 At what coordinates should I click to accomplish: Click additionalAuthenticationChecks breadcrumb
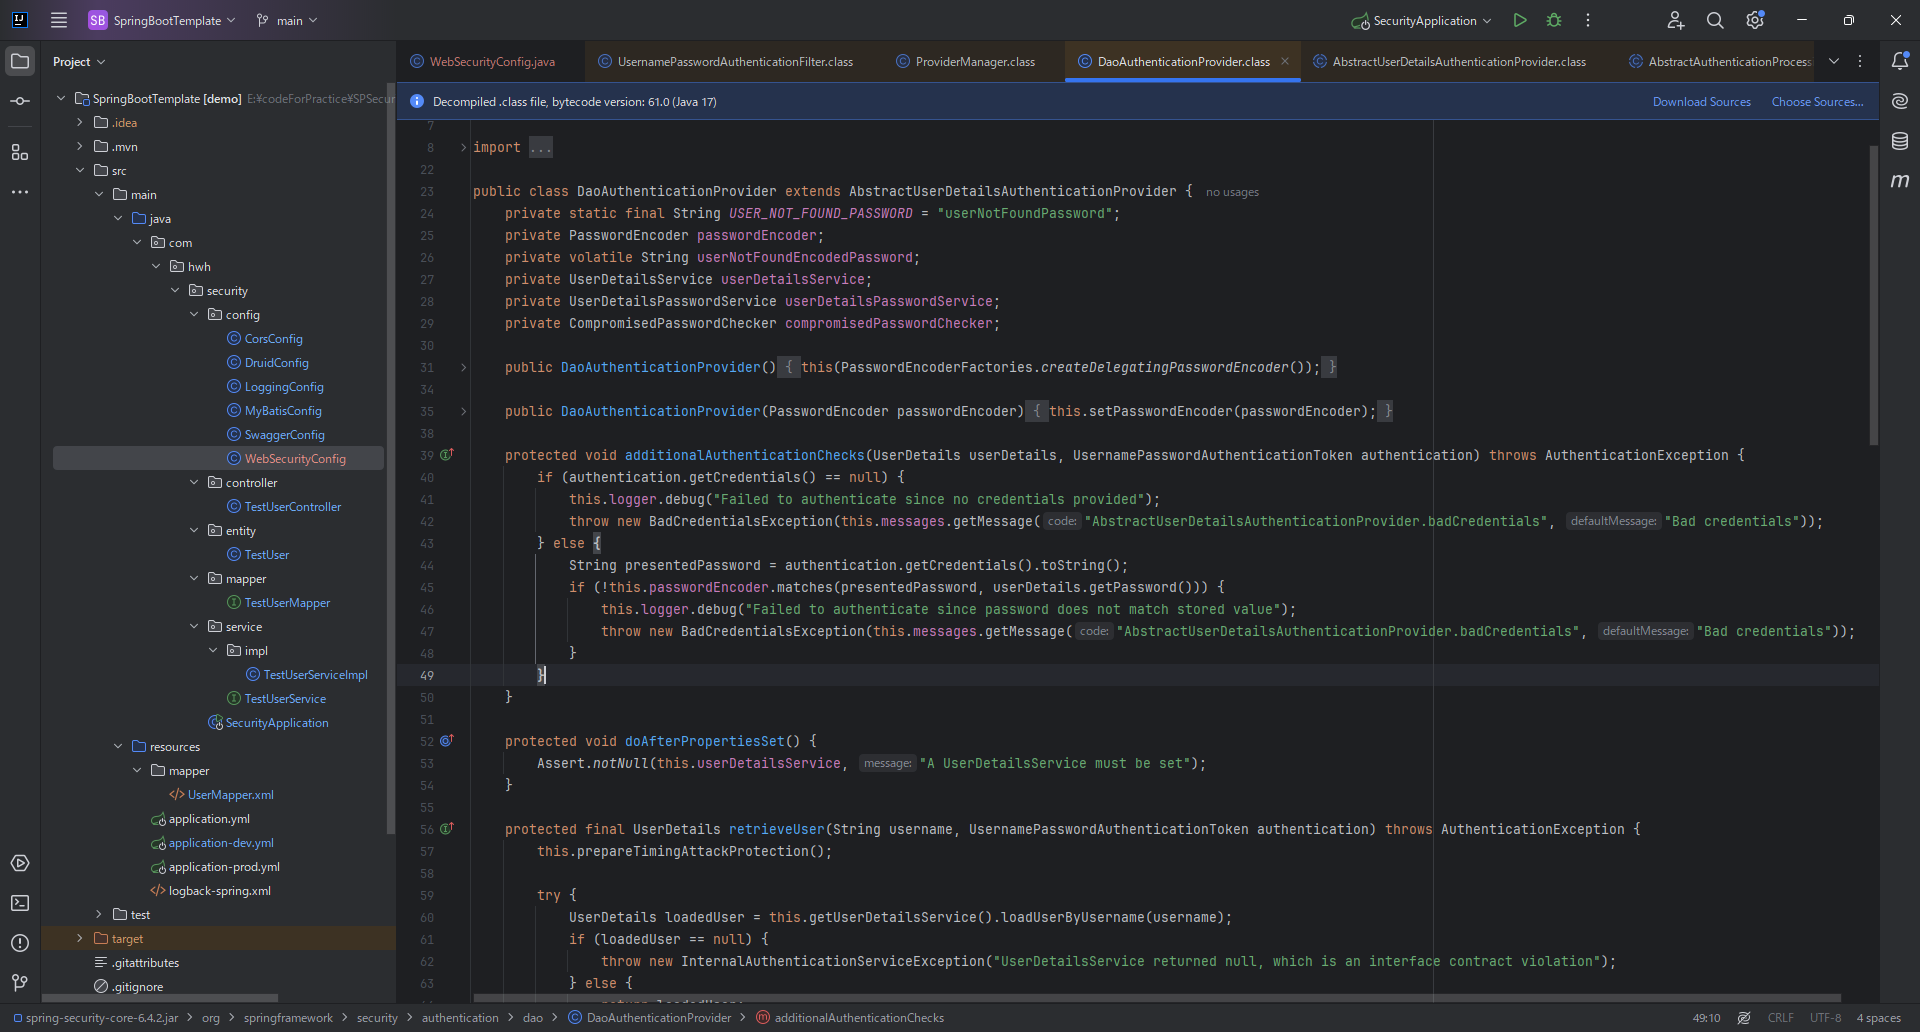(850, 1018)
